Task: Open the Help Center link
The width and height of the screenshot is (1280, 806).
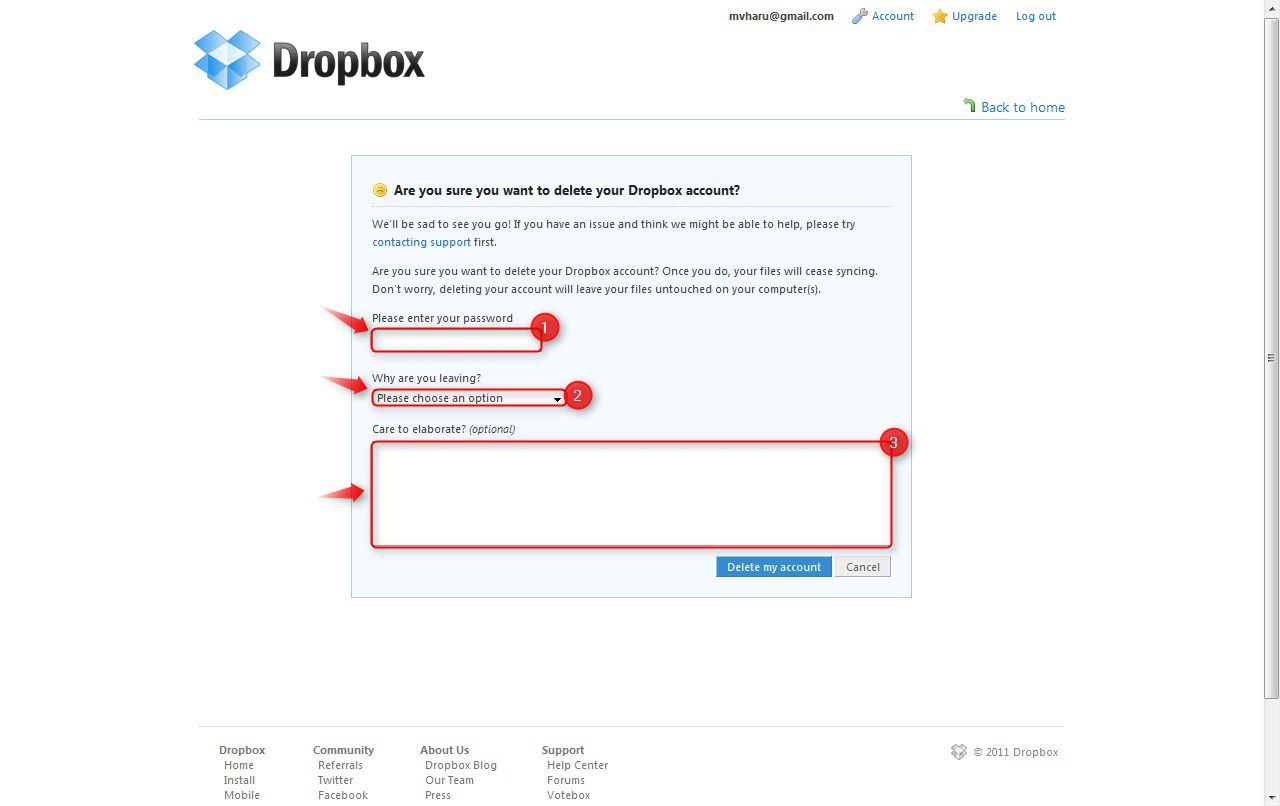Action: coord(577,765)
